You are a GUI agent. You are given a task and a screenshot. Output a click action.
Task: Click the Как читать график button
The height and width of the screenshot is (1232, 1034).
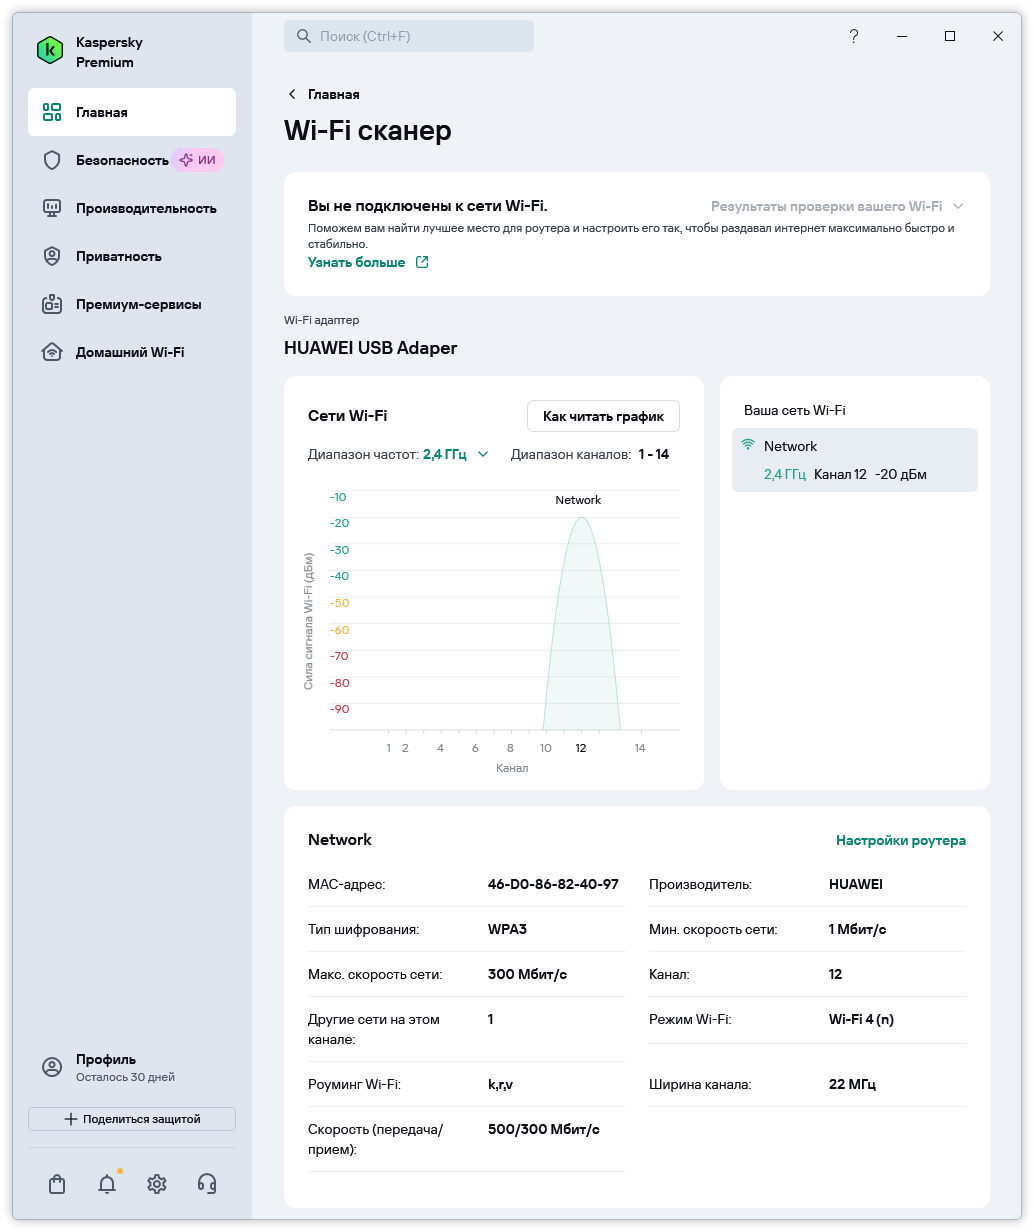(x=603, y=416)
